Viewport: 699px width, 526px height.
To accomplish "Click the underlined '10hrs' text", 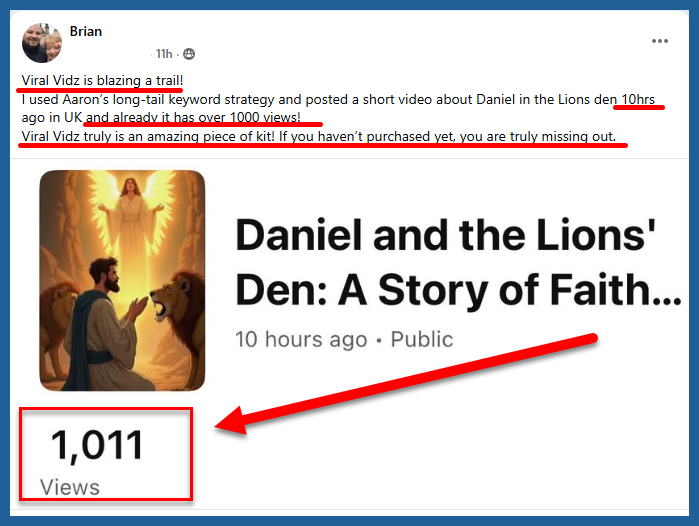I will pyautogui.click(x=638, y=99).
